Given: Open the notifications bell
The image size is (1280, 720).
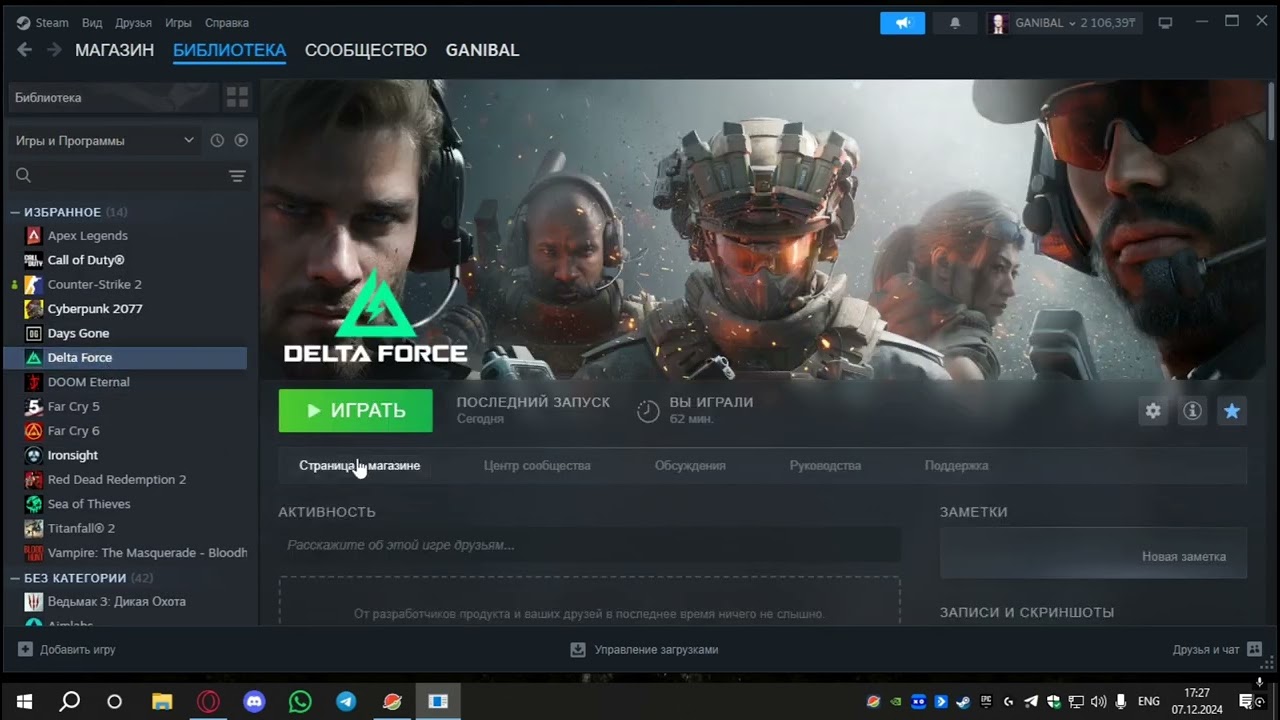Looking at the screenshot, I should pos(955,23).
